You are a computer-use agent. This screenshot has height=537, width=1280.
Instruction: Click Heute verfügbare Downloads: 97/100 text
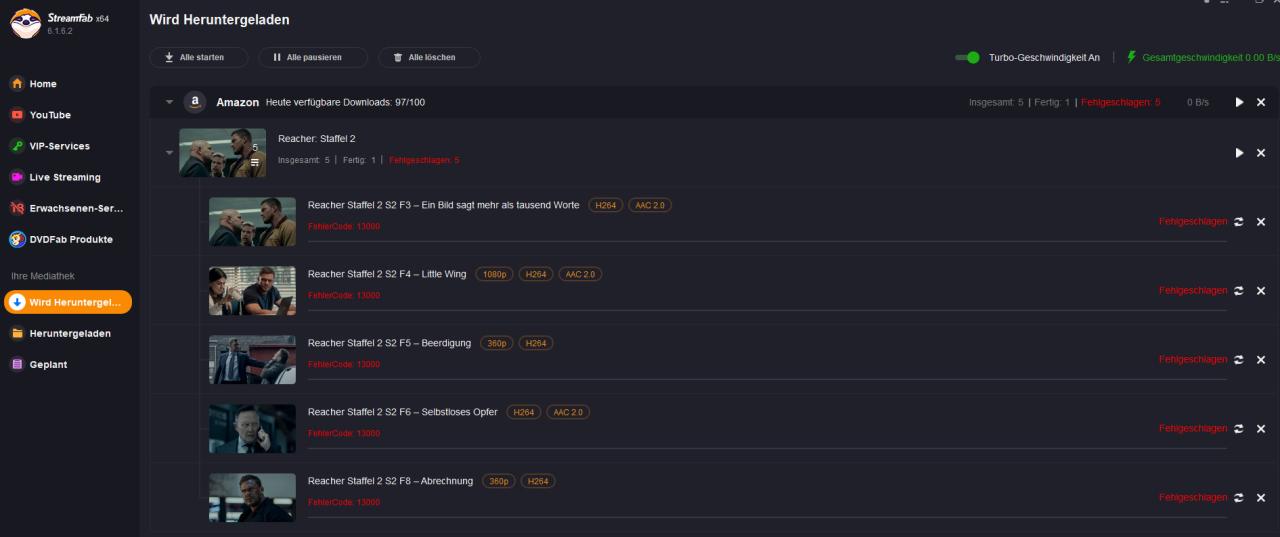[x=345, y=102]
